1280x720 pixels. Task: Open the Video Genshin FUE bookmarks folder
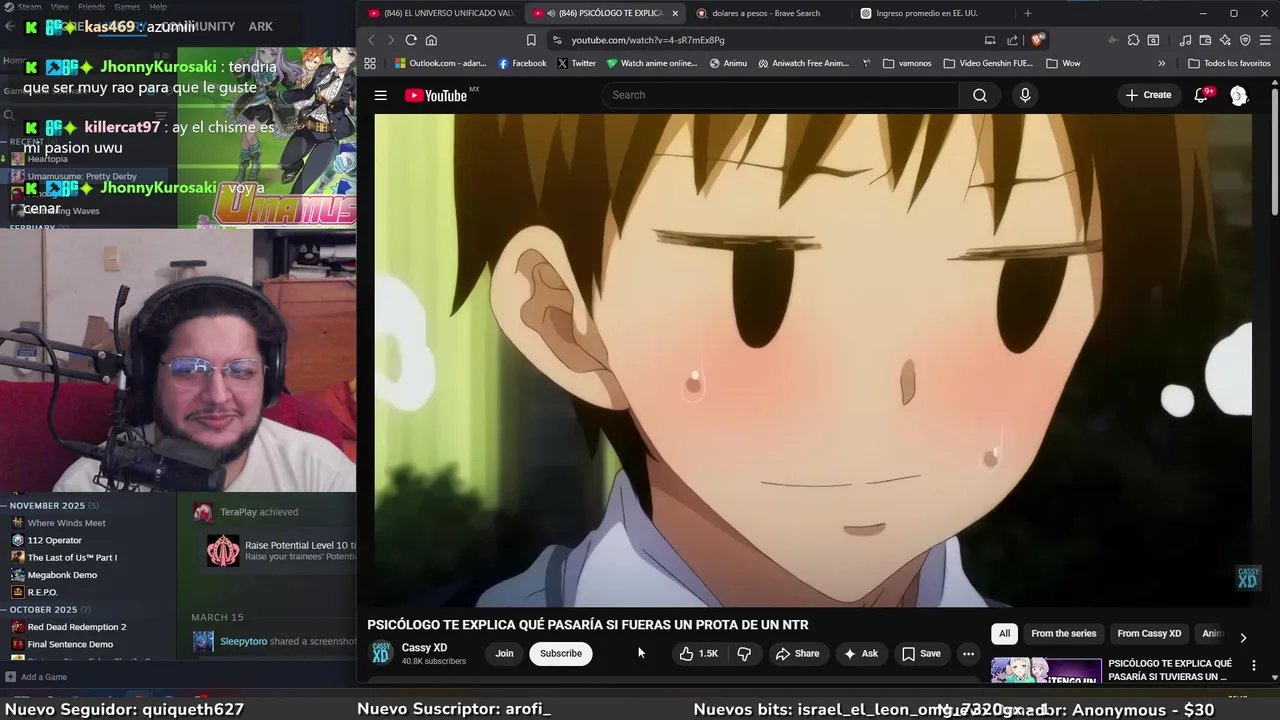(x=988, y=63)
